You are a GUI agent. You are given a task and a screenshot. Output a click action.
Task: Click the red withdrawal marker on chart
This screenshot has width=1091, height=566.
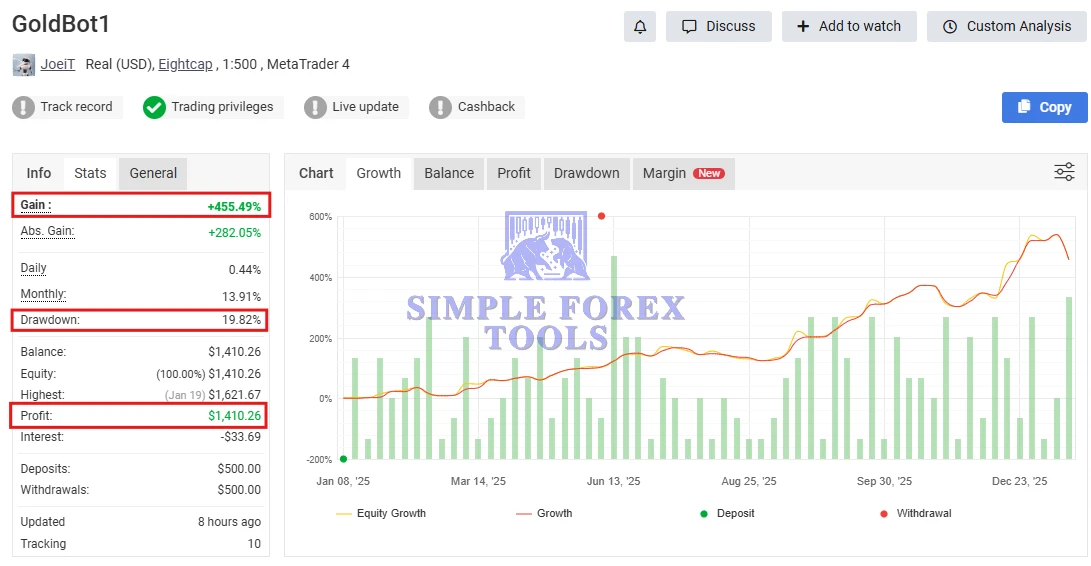coord(601,216)
